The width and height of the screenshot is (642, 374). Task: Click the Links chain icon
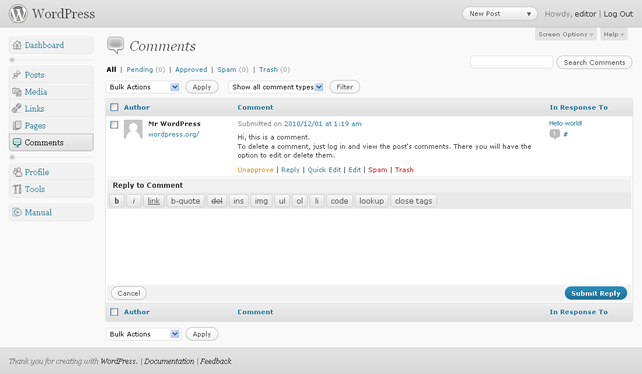(x=17, y=109)
